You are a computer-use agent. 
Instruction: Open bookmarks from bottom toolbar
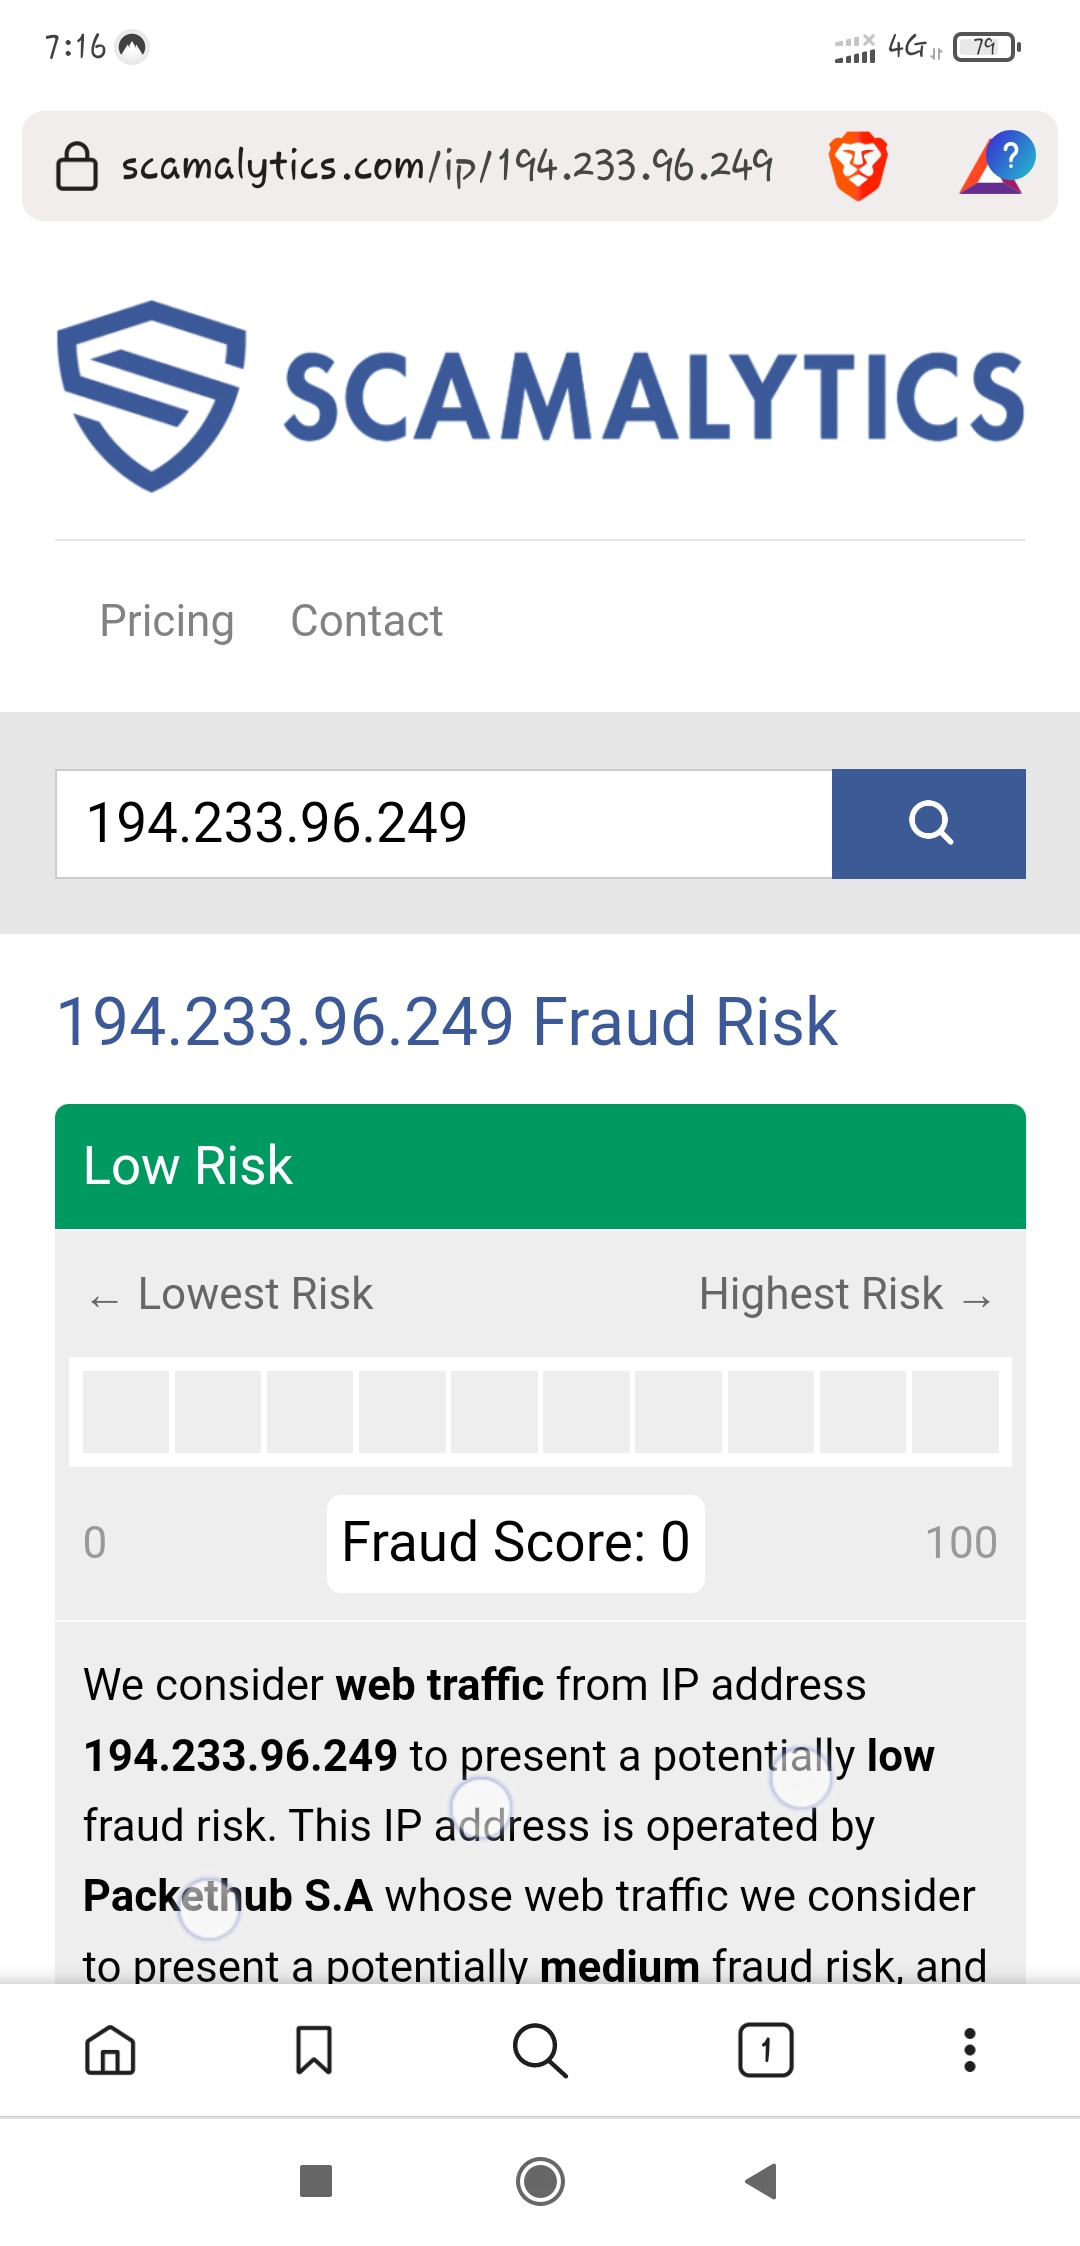[314, 2050]
